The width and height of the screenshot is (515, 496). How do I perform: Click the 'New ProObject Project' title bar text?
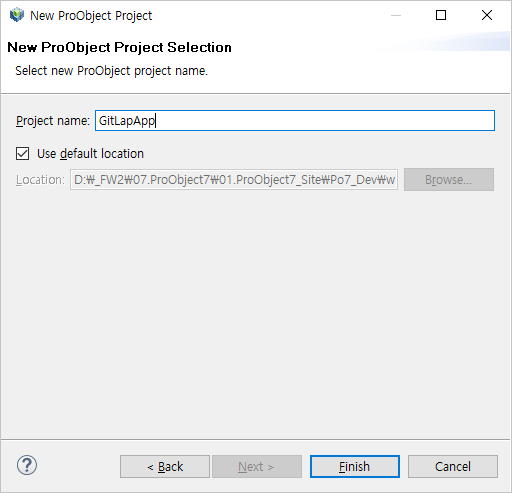coord(91,16)
